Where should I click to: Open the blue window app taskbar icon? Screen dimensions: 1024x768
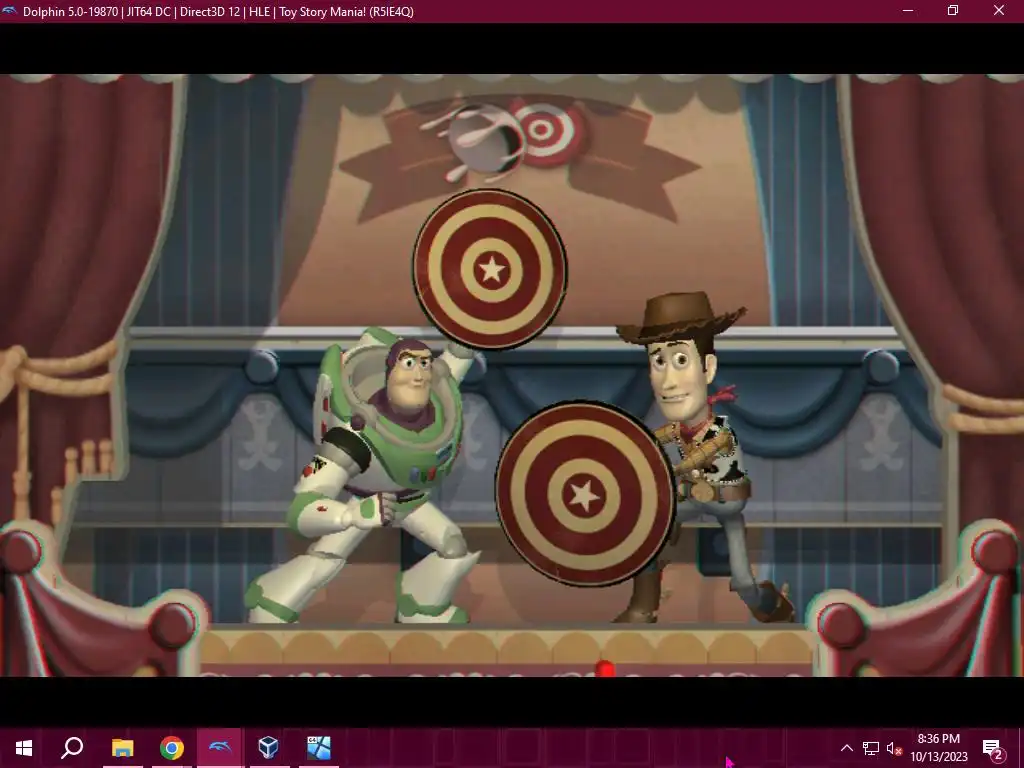coord(319,748)
